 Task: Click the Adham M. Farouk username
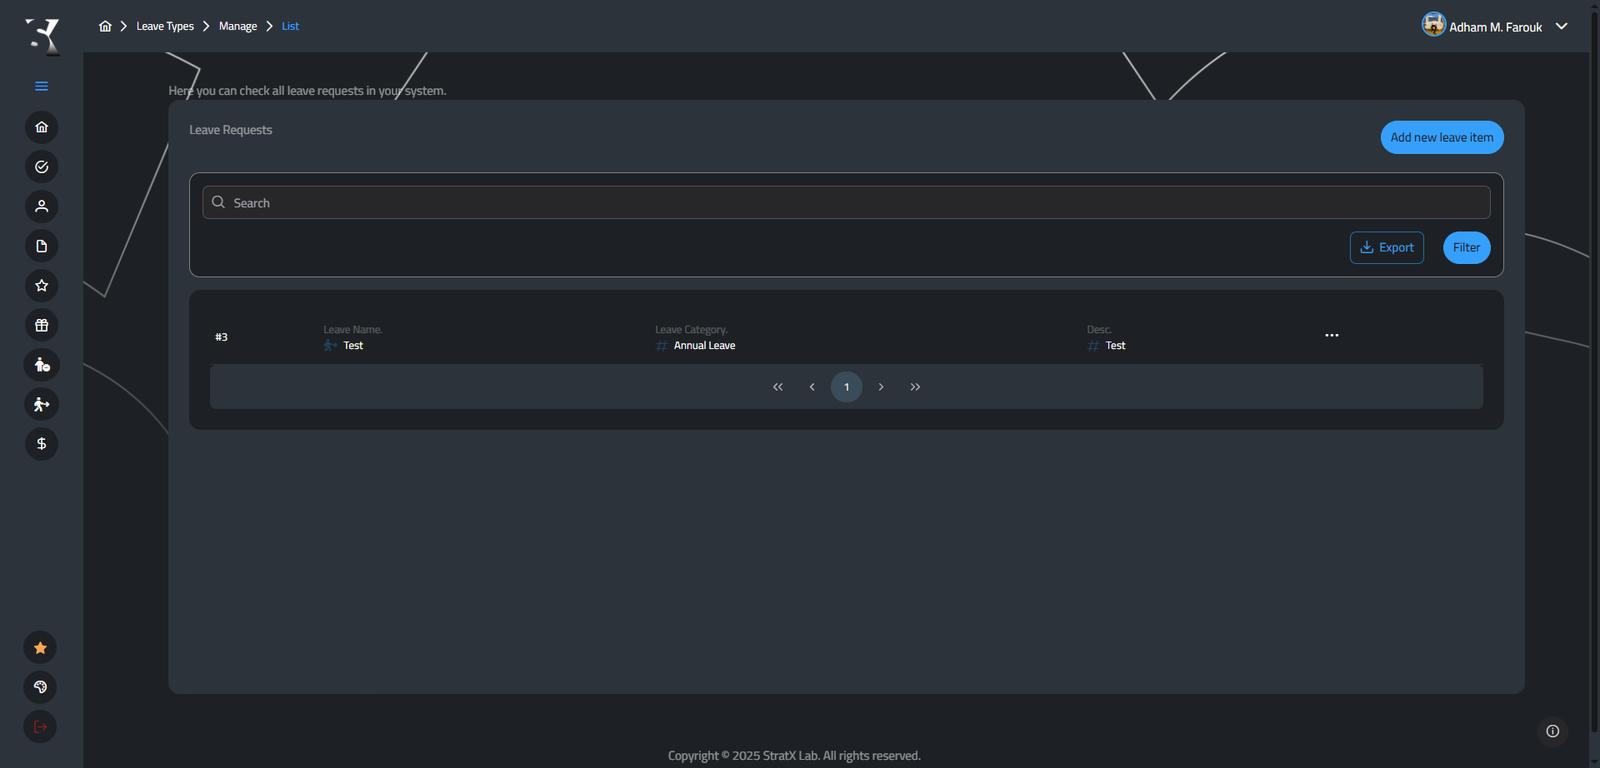(x=1496, y=27)
